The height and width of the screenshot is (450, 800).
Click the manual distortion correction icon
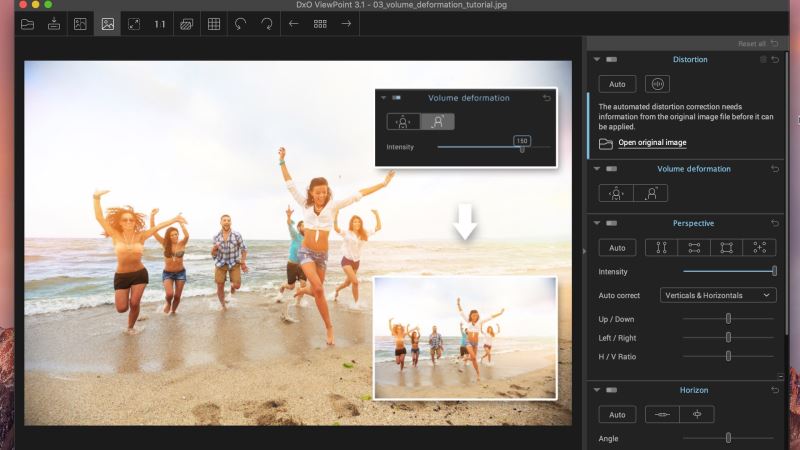coord(657,84)
